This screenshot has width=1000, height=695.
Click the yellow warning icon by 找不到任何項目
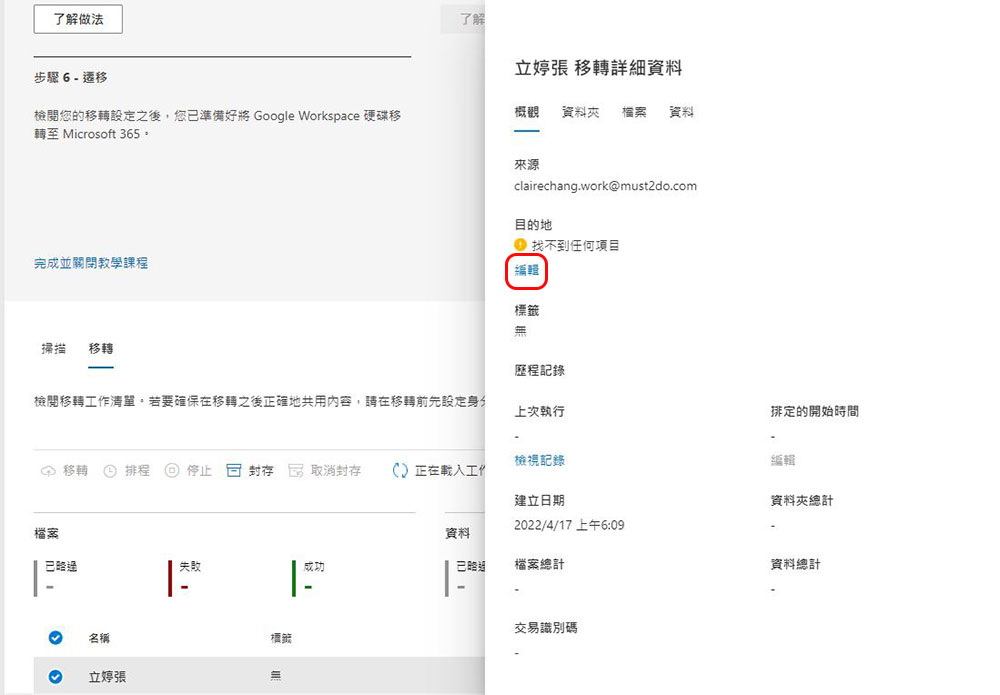coord(520,245)
